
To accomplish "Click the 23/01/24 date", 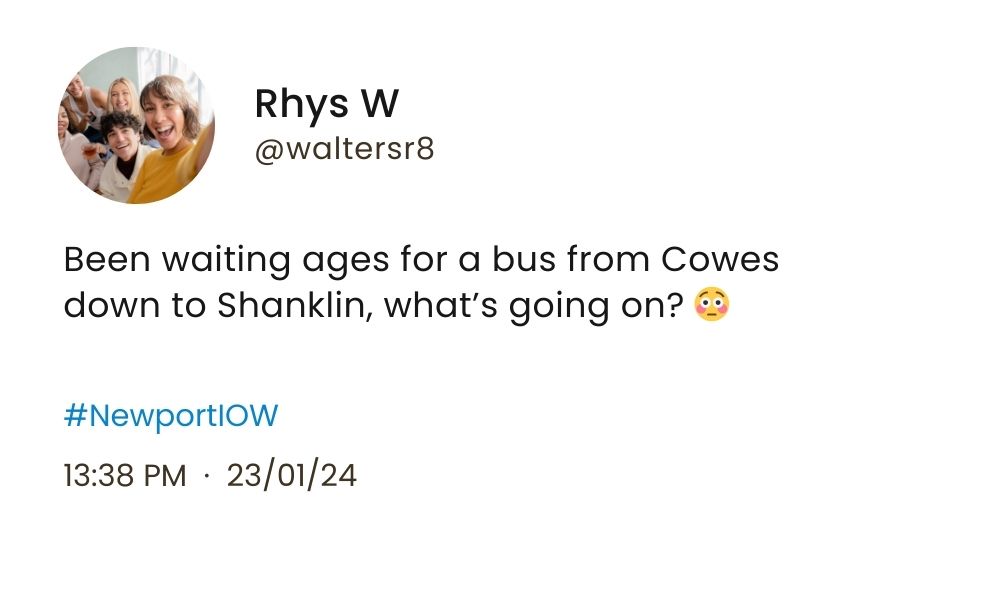I will coord(291,475).
